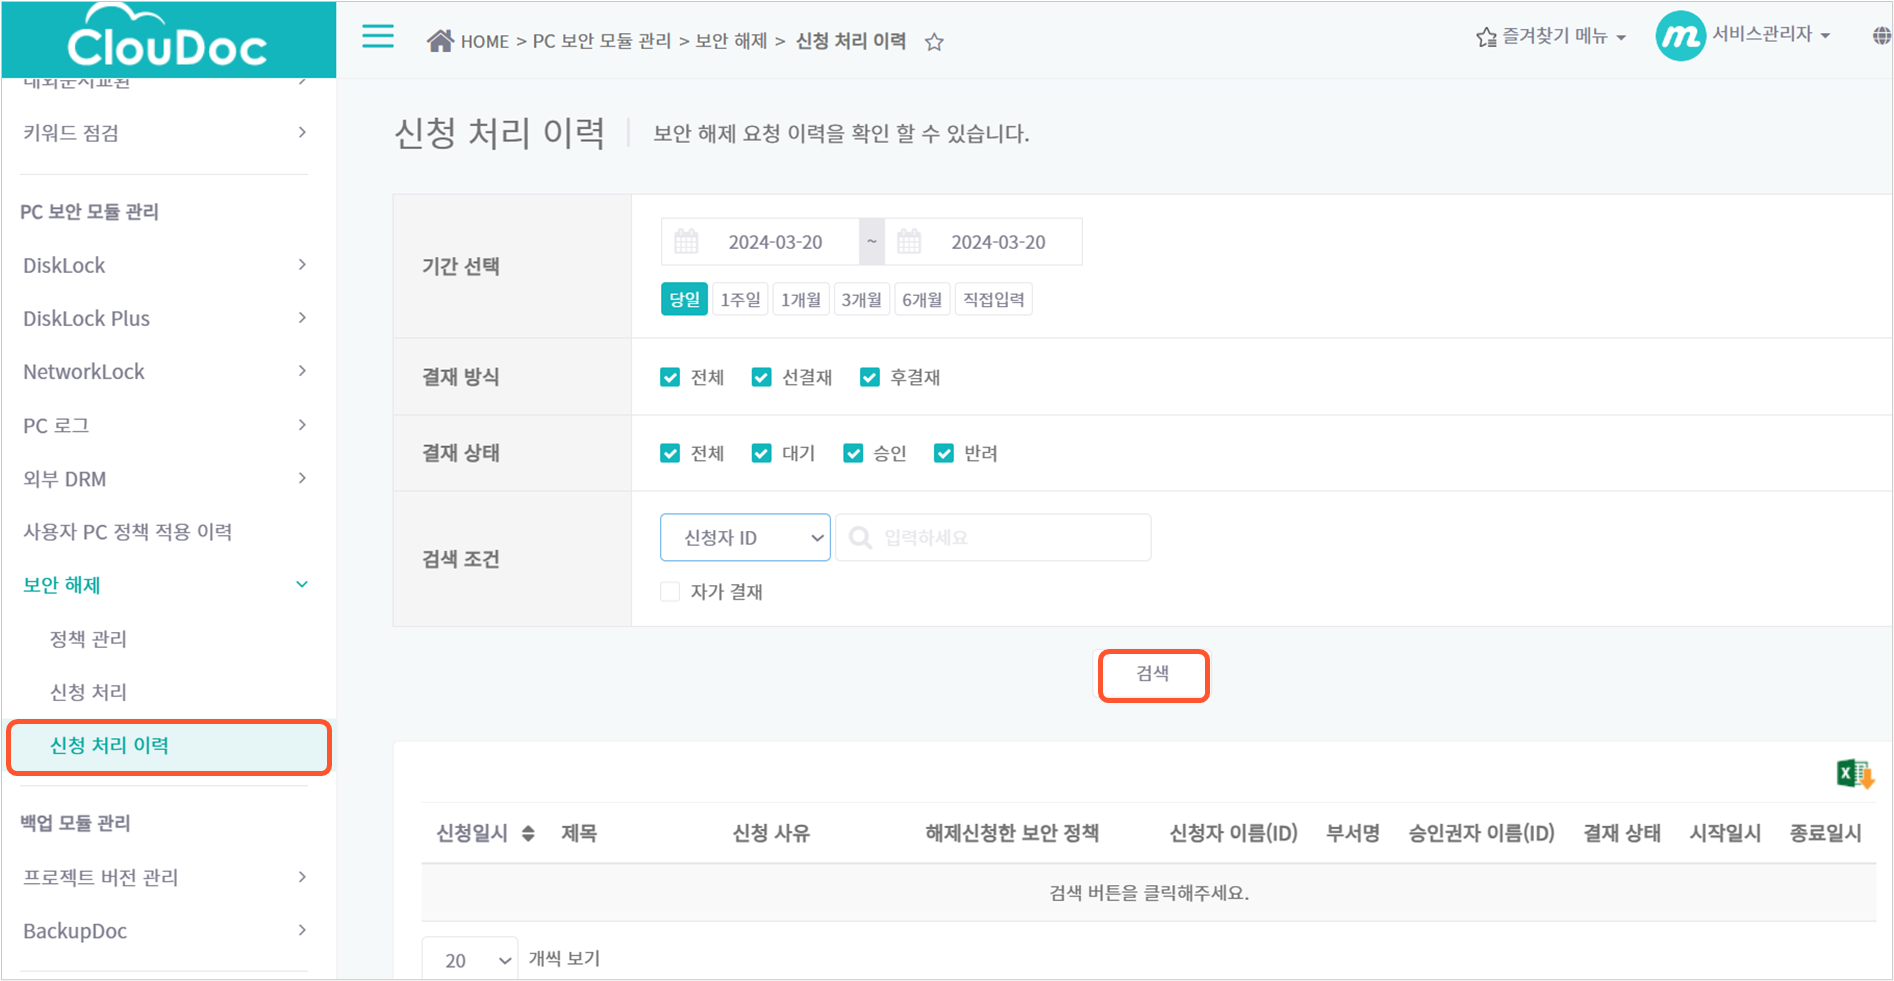The image size is (1894, 981).
Task: Select 3개월 period button
Action: tap(861, 299)
